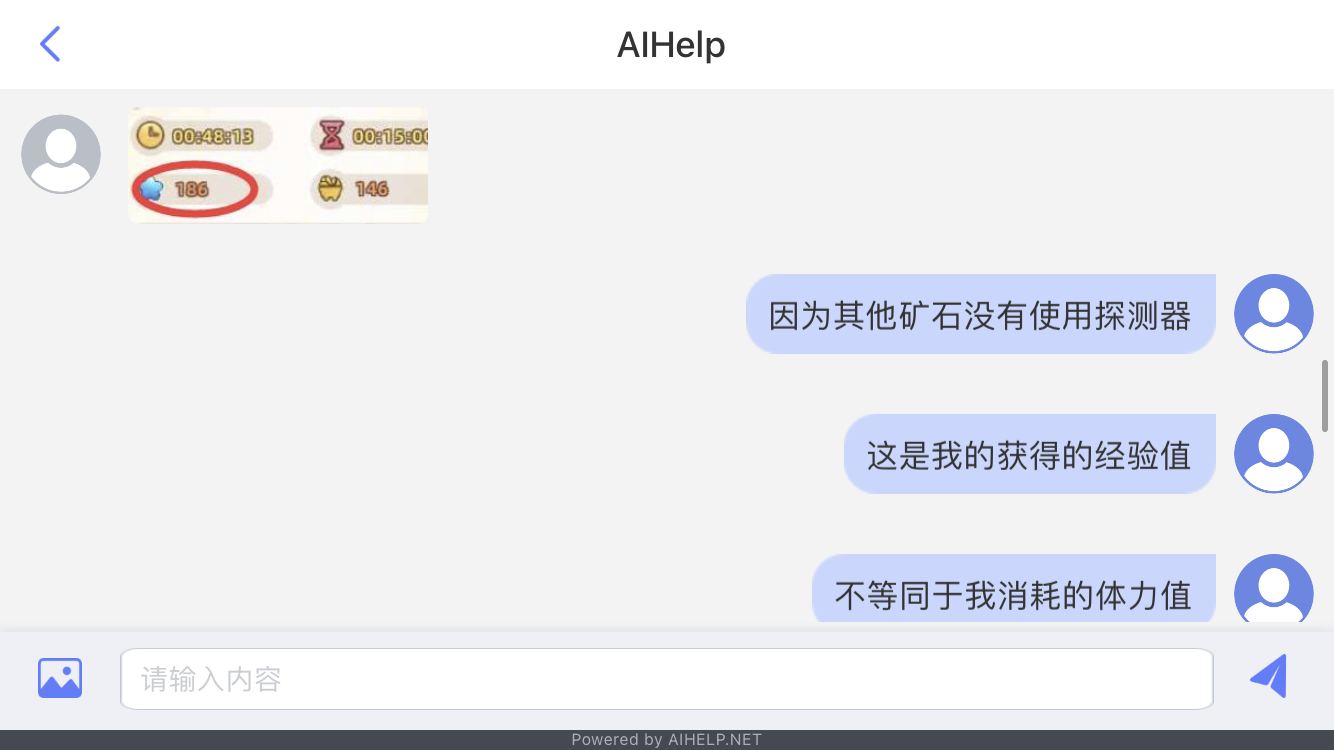The height and width of the screenshot is (750, 1334).
Task: Tap avatar beside 这是我的获得的经验值 message
Action: (1274, 453)
